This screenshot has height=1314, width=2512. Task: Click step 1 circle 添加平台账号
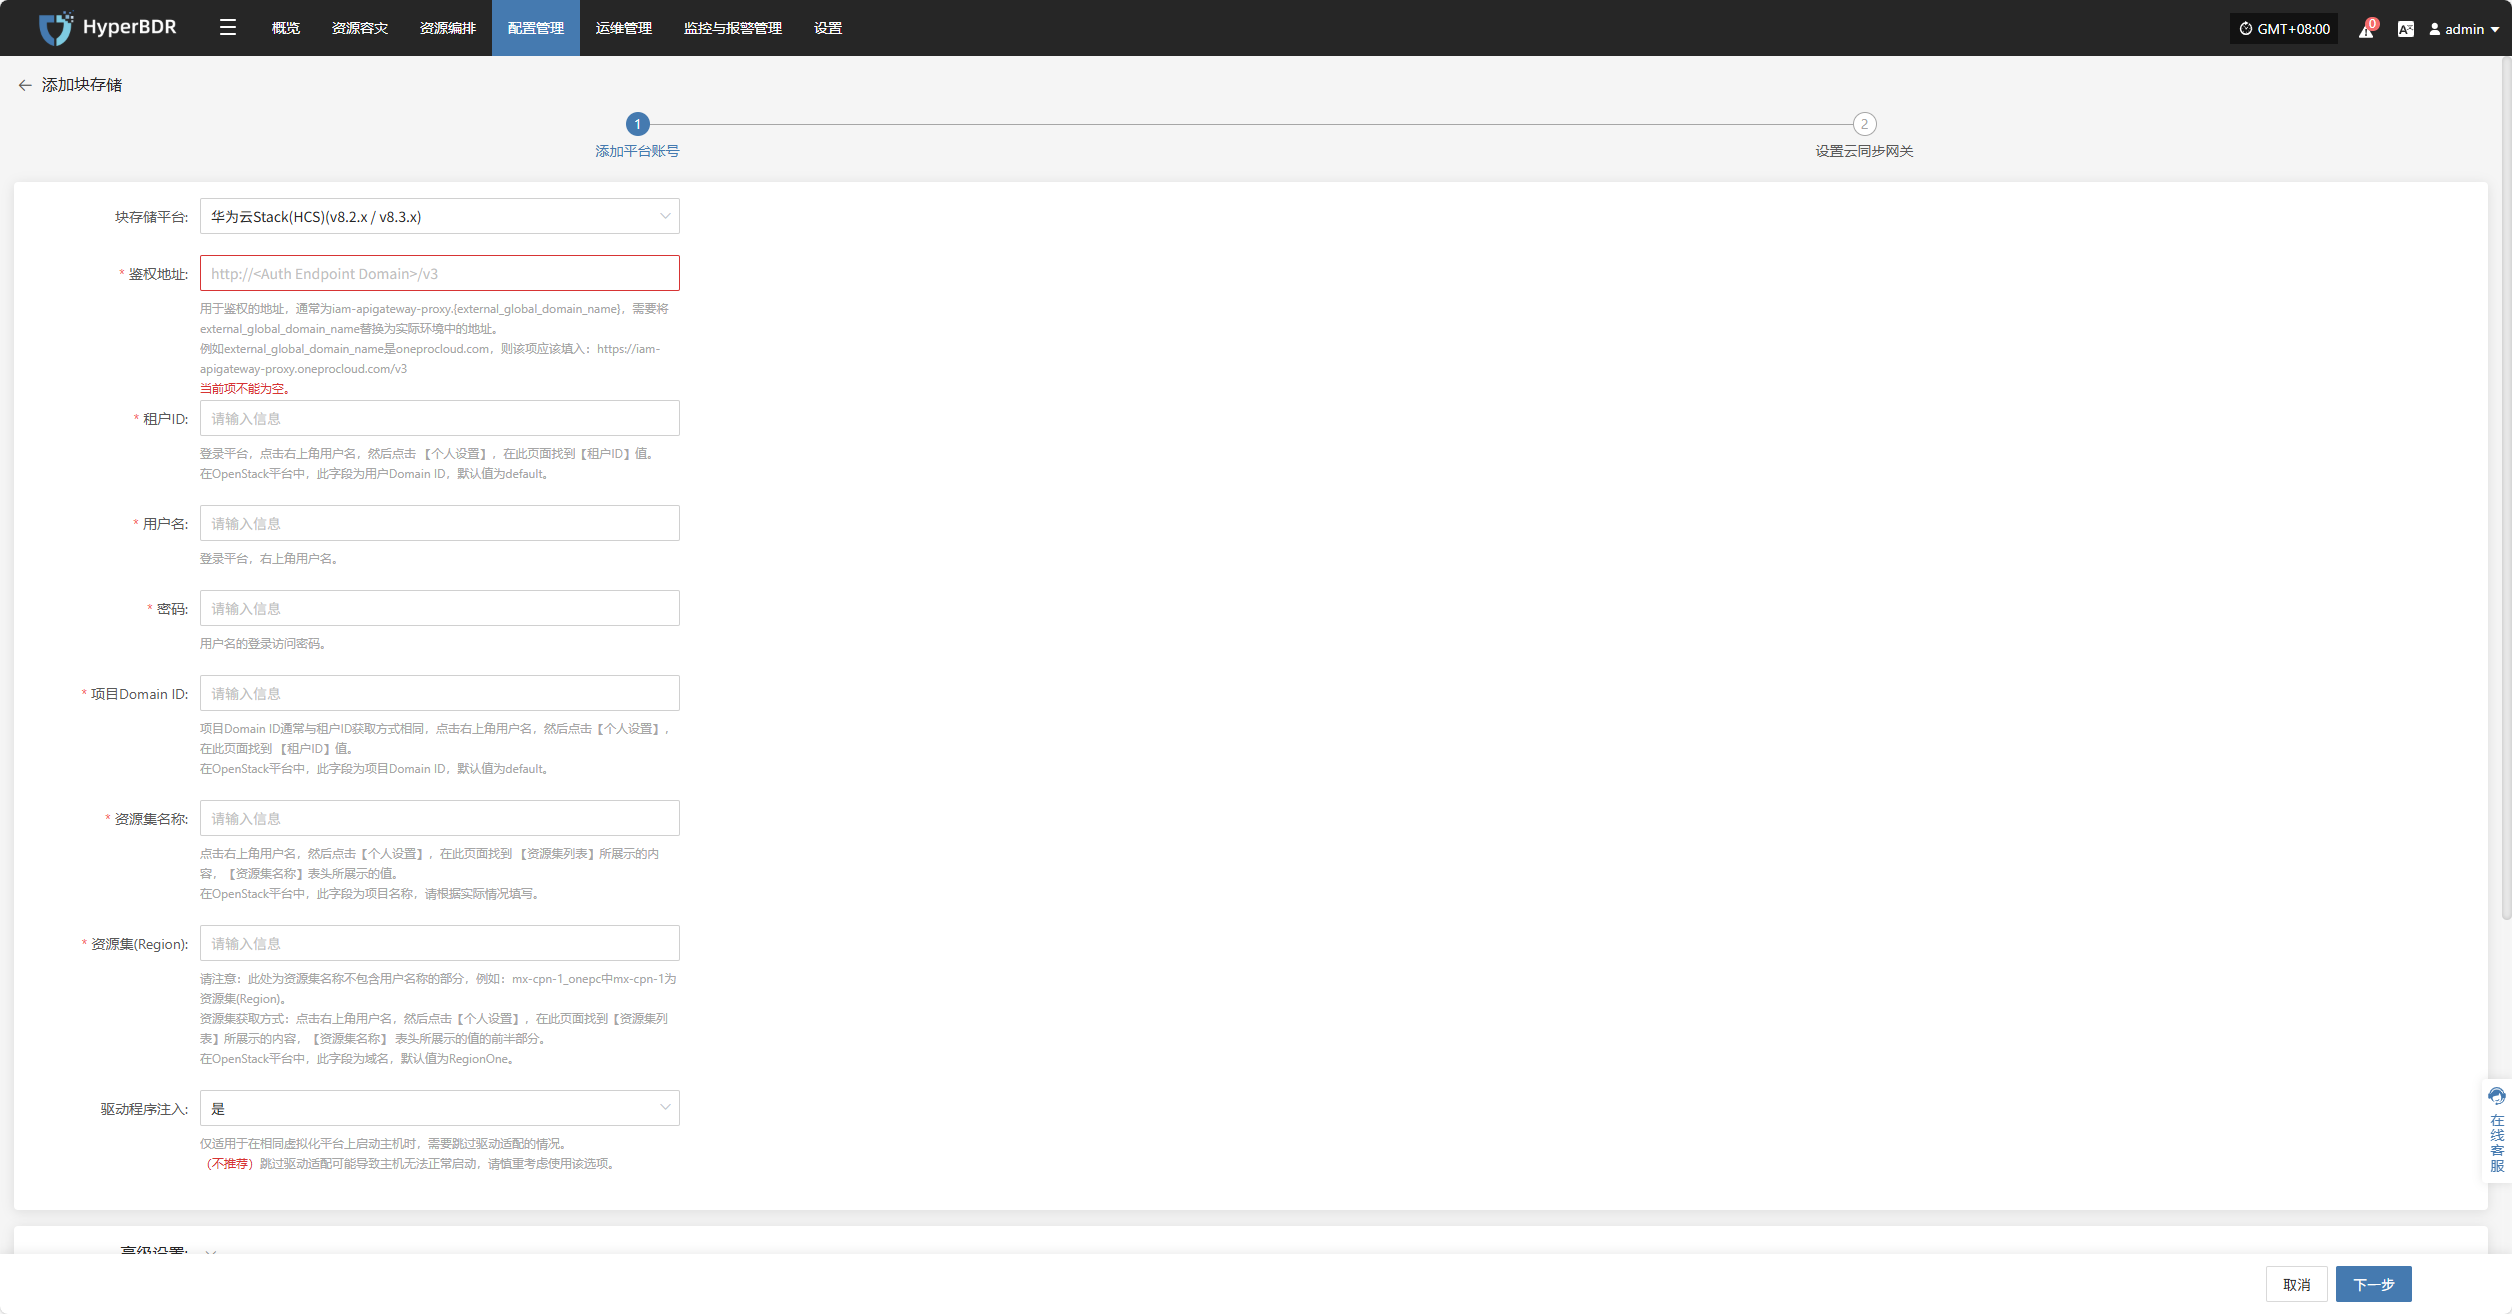pos(637,124)
